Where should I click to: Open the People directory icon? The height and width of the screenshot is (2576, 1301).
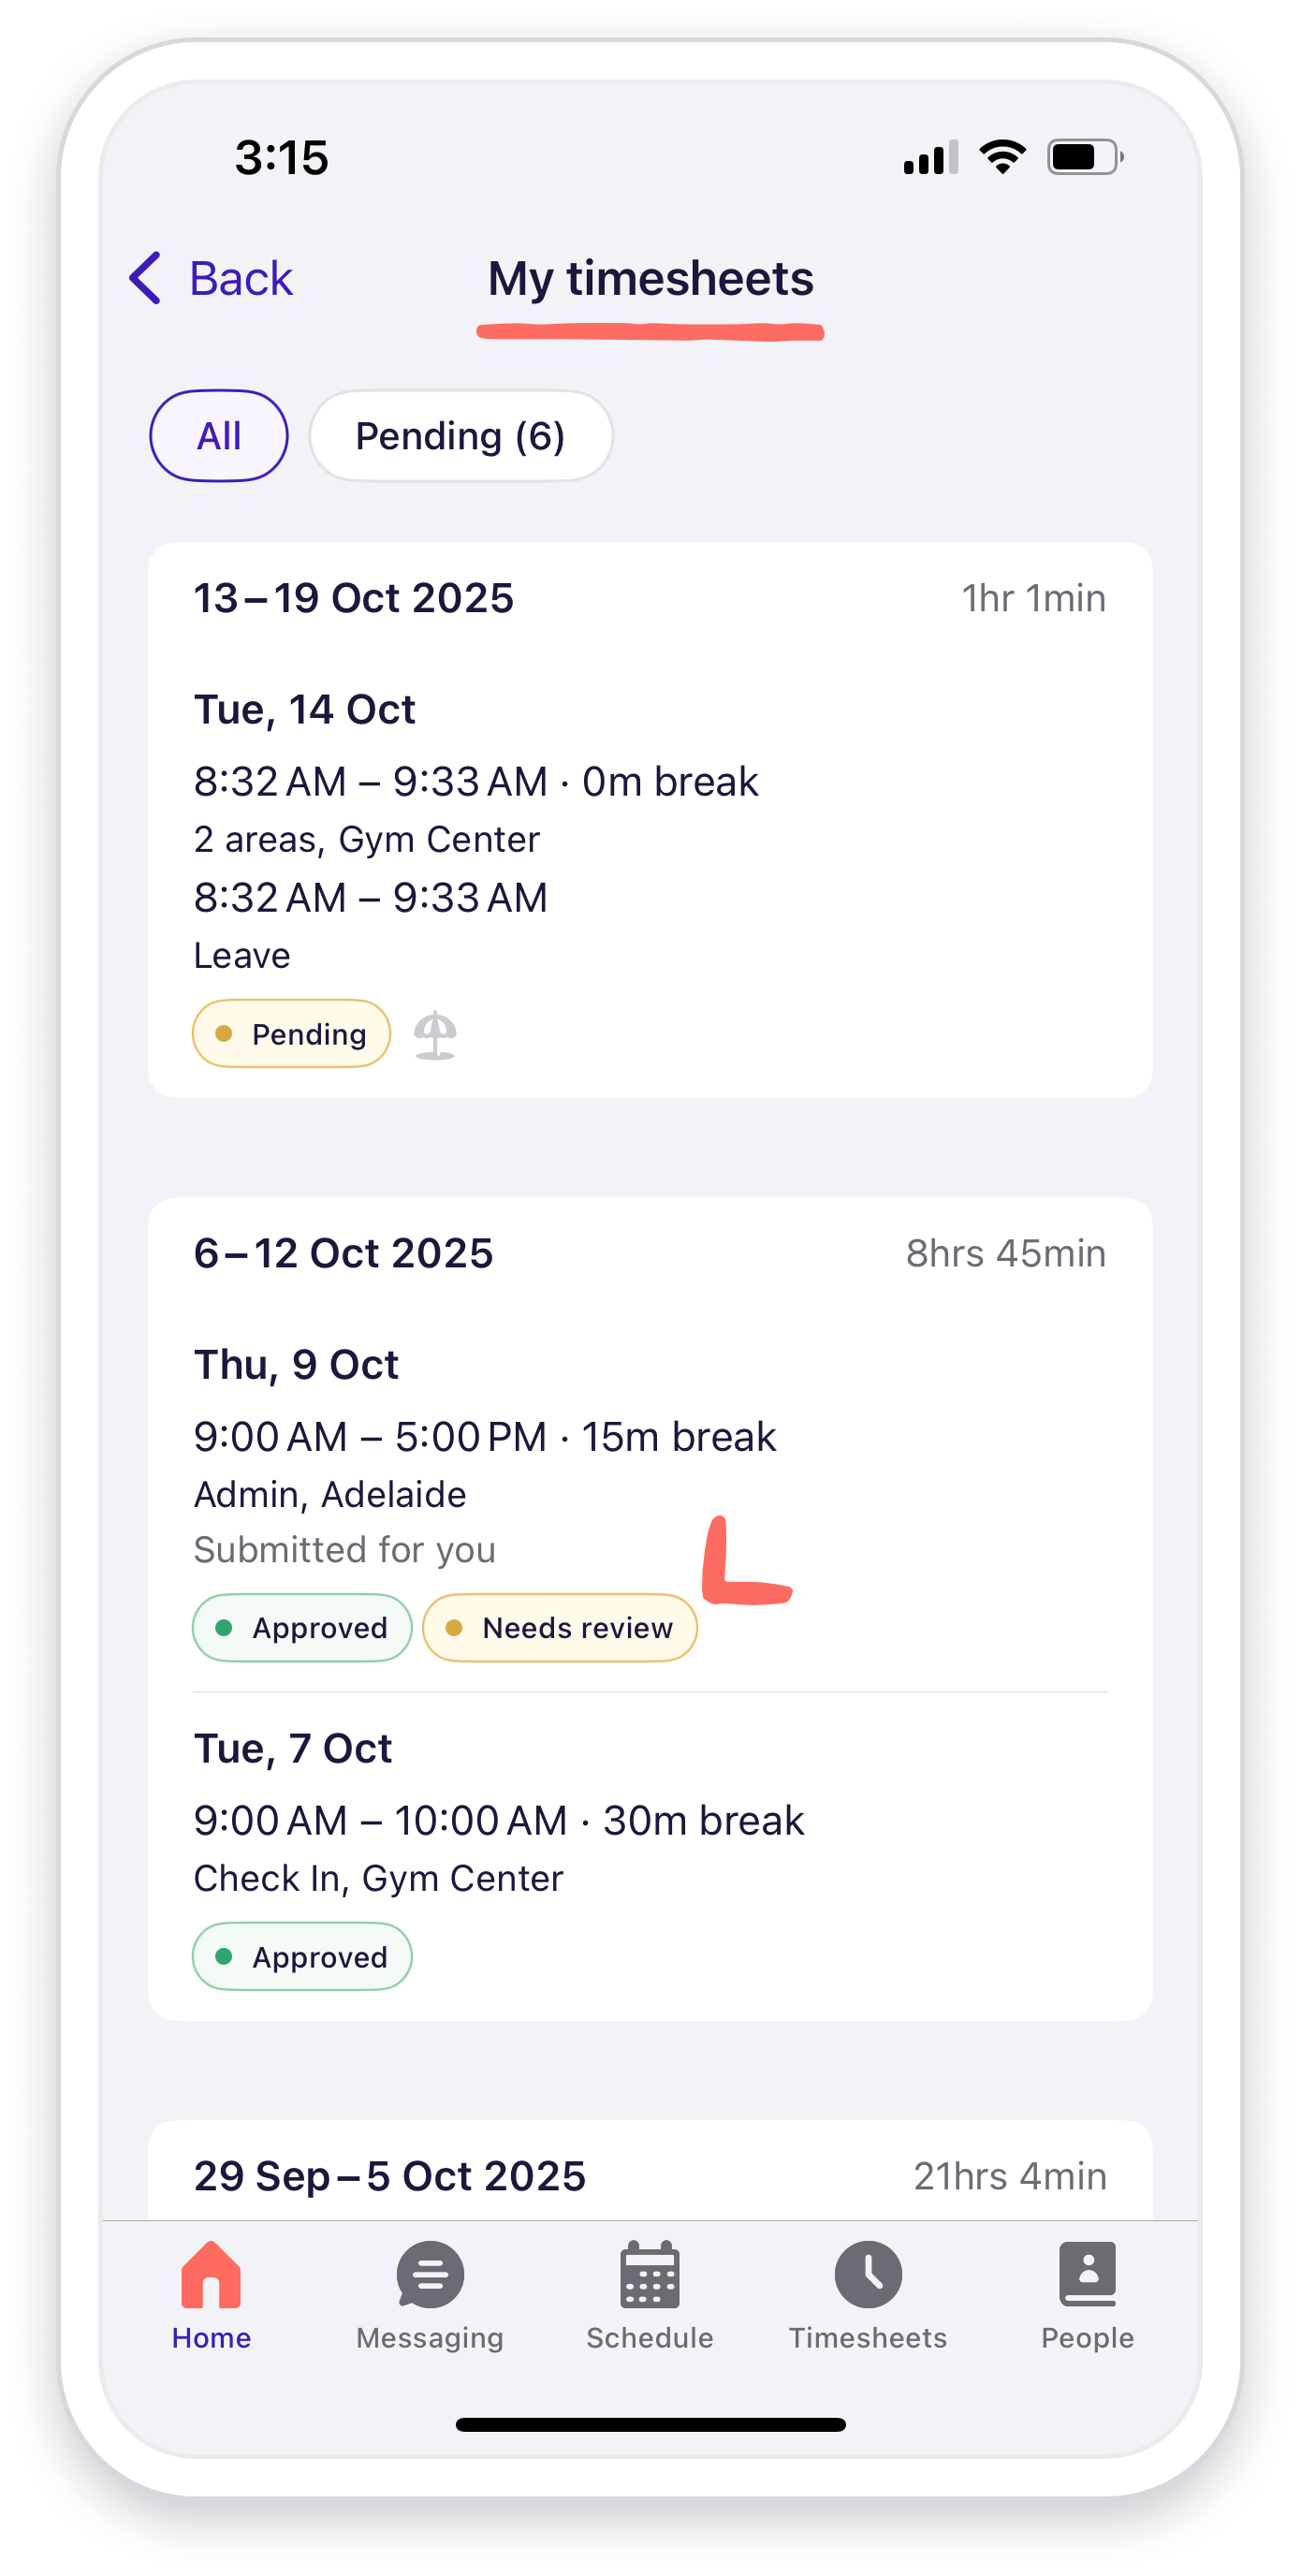tap(1087, 2275)
